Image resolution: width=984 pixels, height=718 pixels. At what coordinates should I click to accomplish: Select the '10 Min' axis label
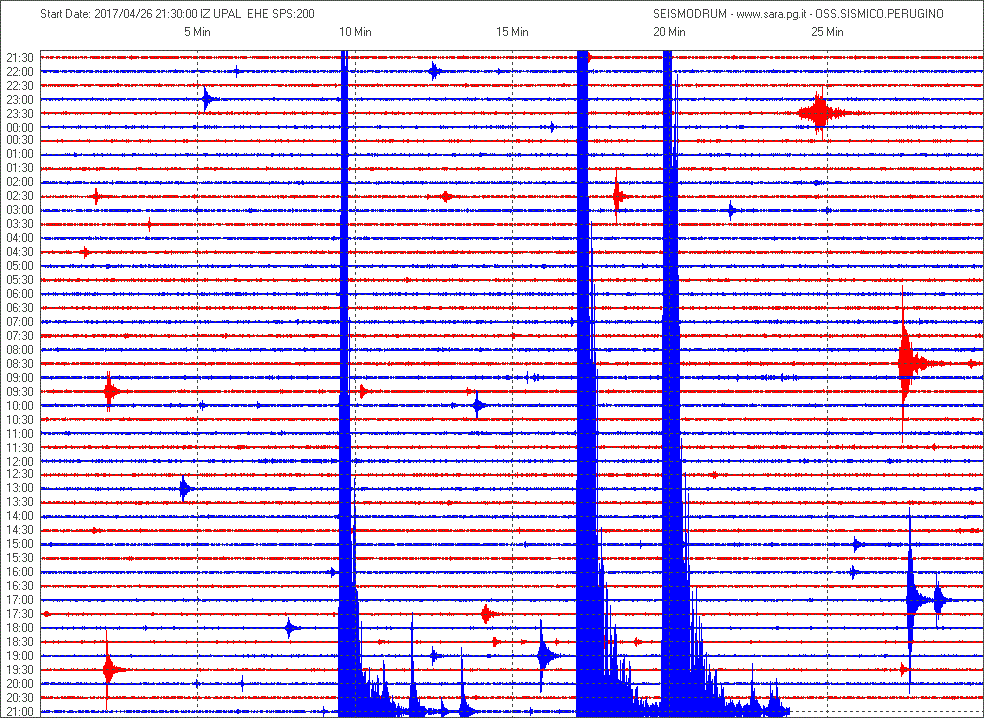[355, 32]
